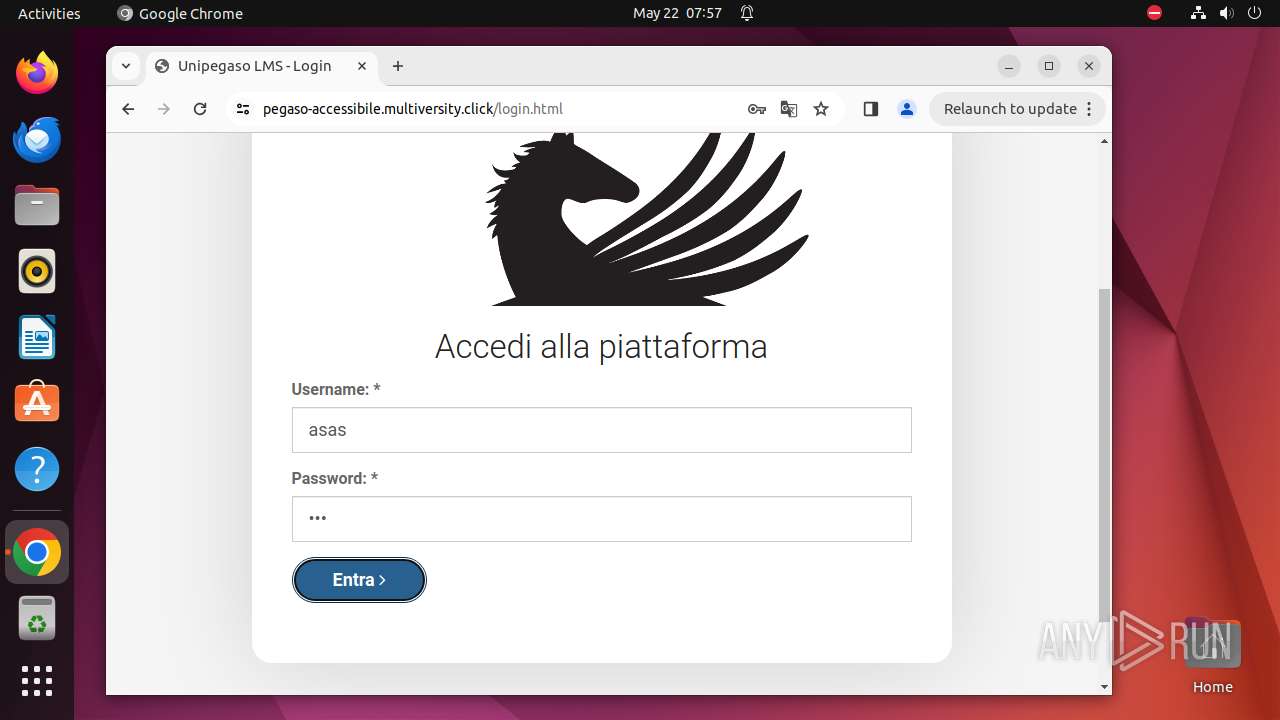Open Help from the dock

click(37, 469)
